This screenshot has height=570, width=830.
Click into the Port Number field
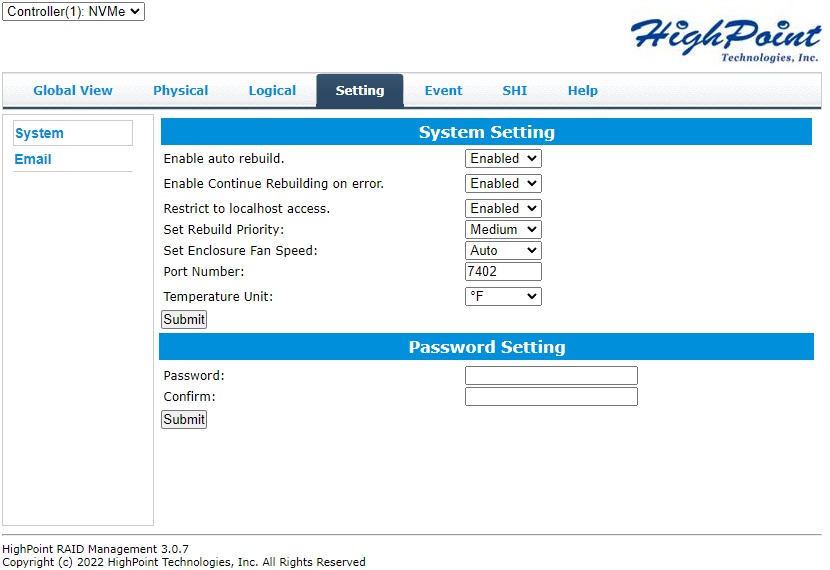click(x=503, y=271)
